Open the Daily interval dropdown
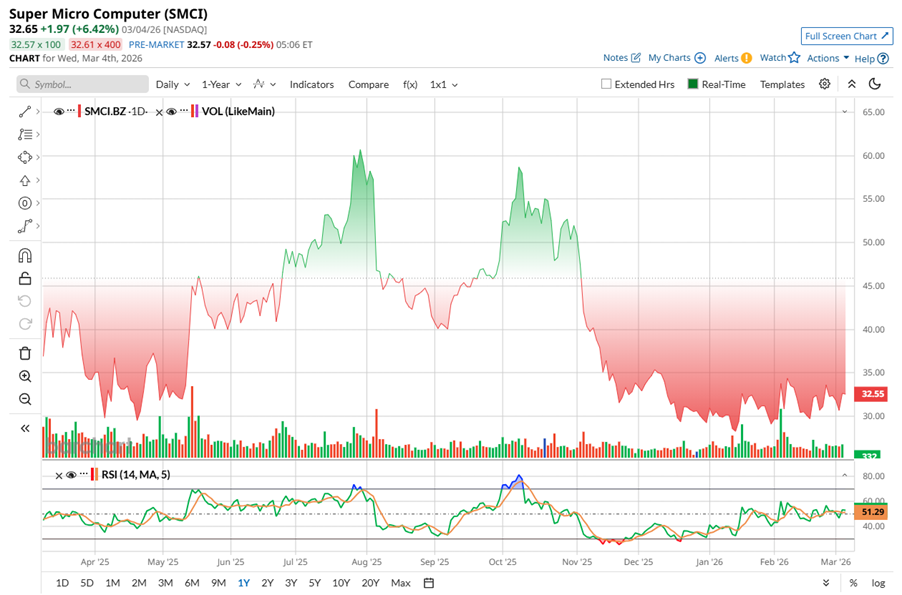The image size is (902, 595). click(x=173, y=85)
